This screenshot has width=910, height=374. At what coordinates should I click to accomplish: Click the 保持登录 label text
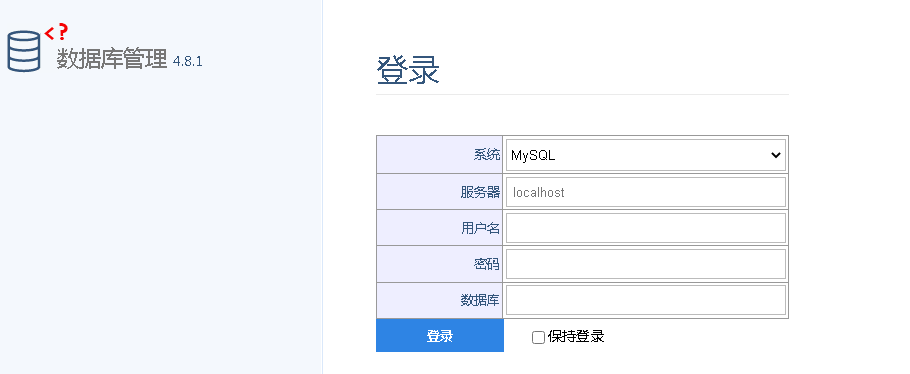coord(576,336)
